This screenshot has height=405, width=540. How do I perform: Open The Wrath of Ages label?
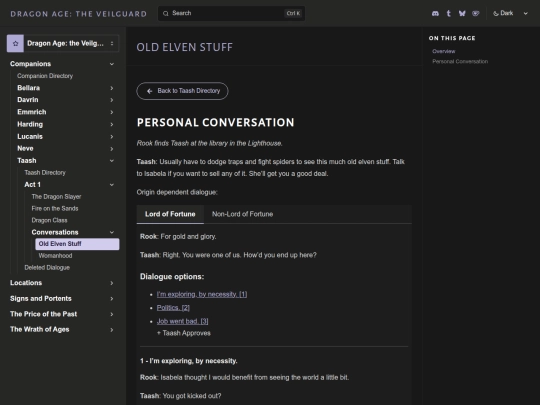(40, 330)
